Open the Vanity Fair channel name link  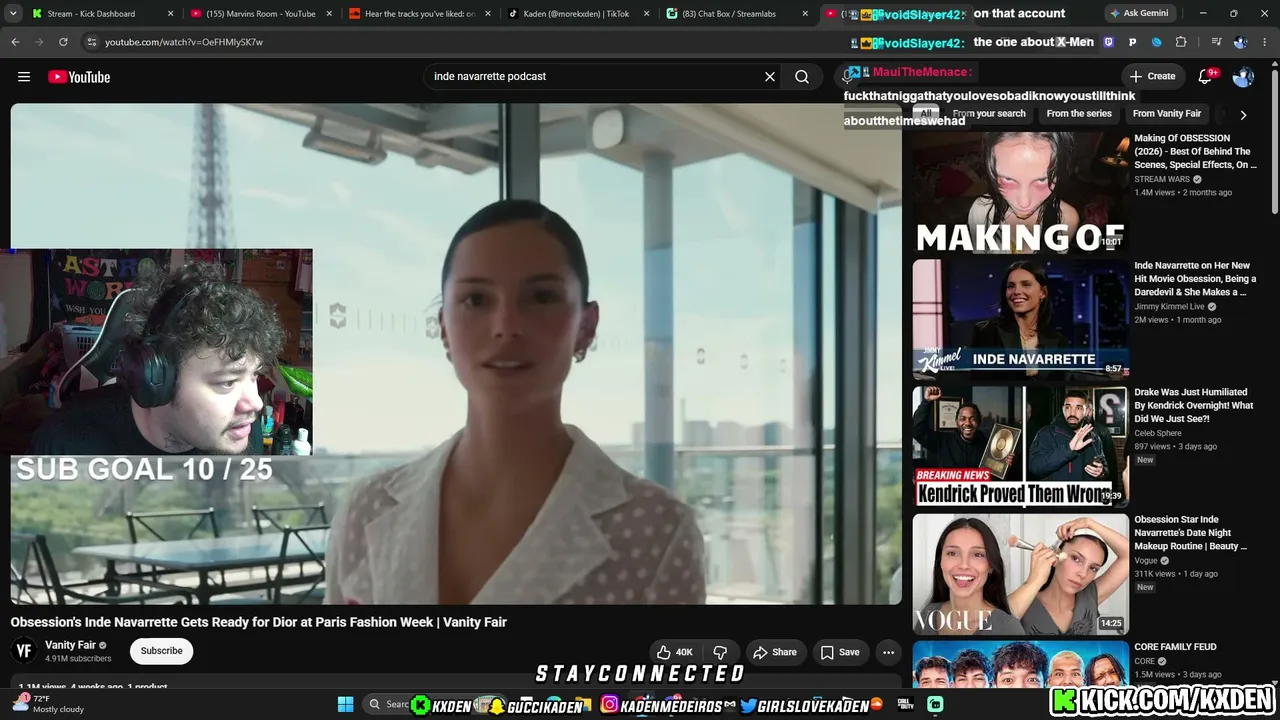pyautogui.click(x=70, y=645)
